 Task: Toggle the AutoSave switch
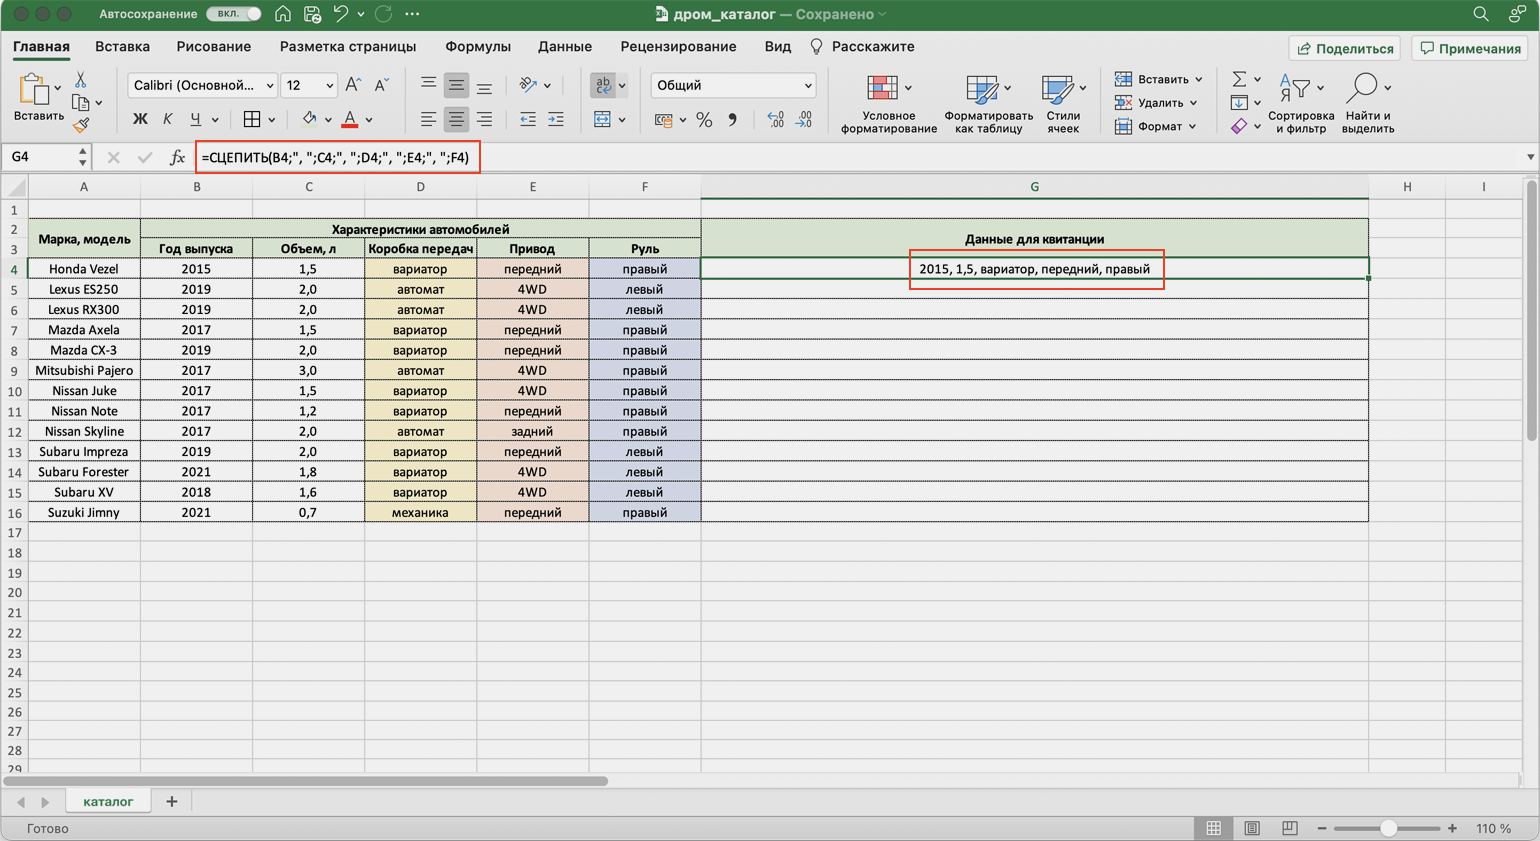pyautogui.click(x=233, y=14)
